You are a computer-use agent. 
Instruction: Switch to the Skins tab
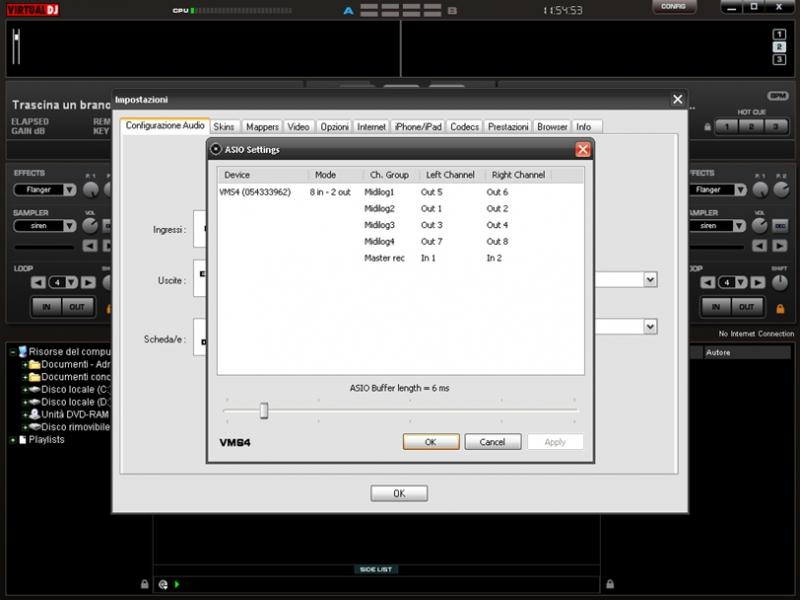(x=224, y=127)
